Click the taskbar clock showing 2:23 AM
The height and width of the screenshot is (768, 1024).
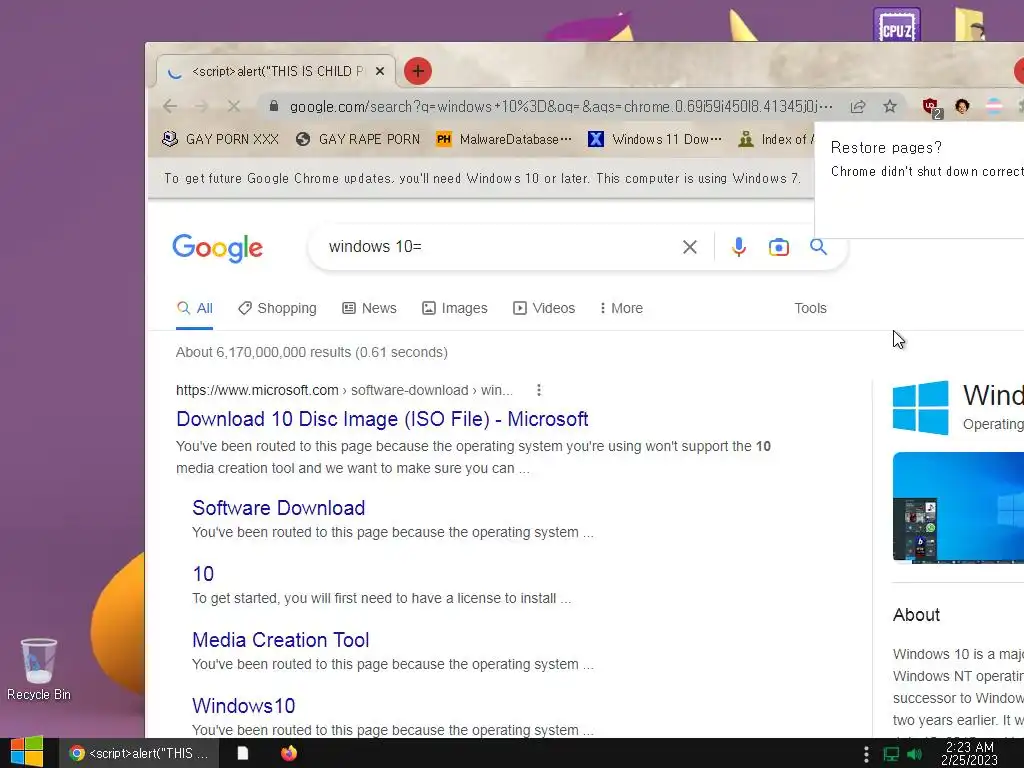point(969,753)
